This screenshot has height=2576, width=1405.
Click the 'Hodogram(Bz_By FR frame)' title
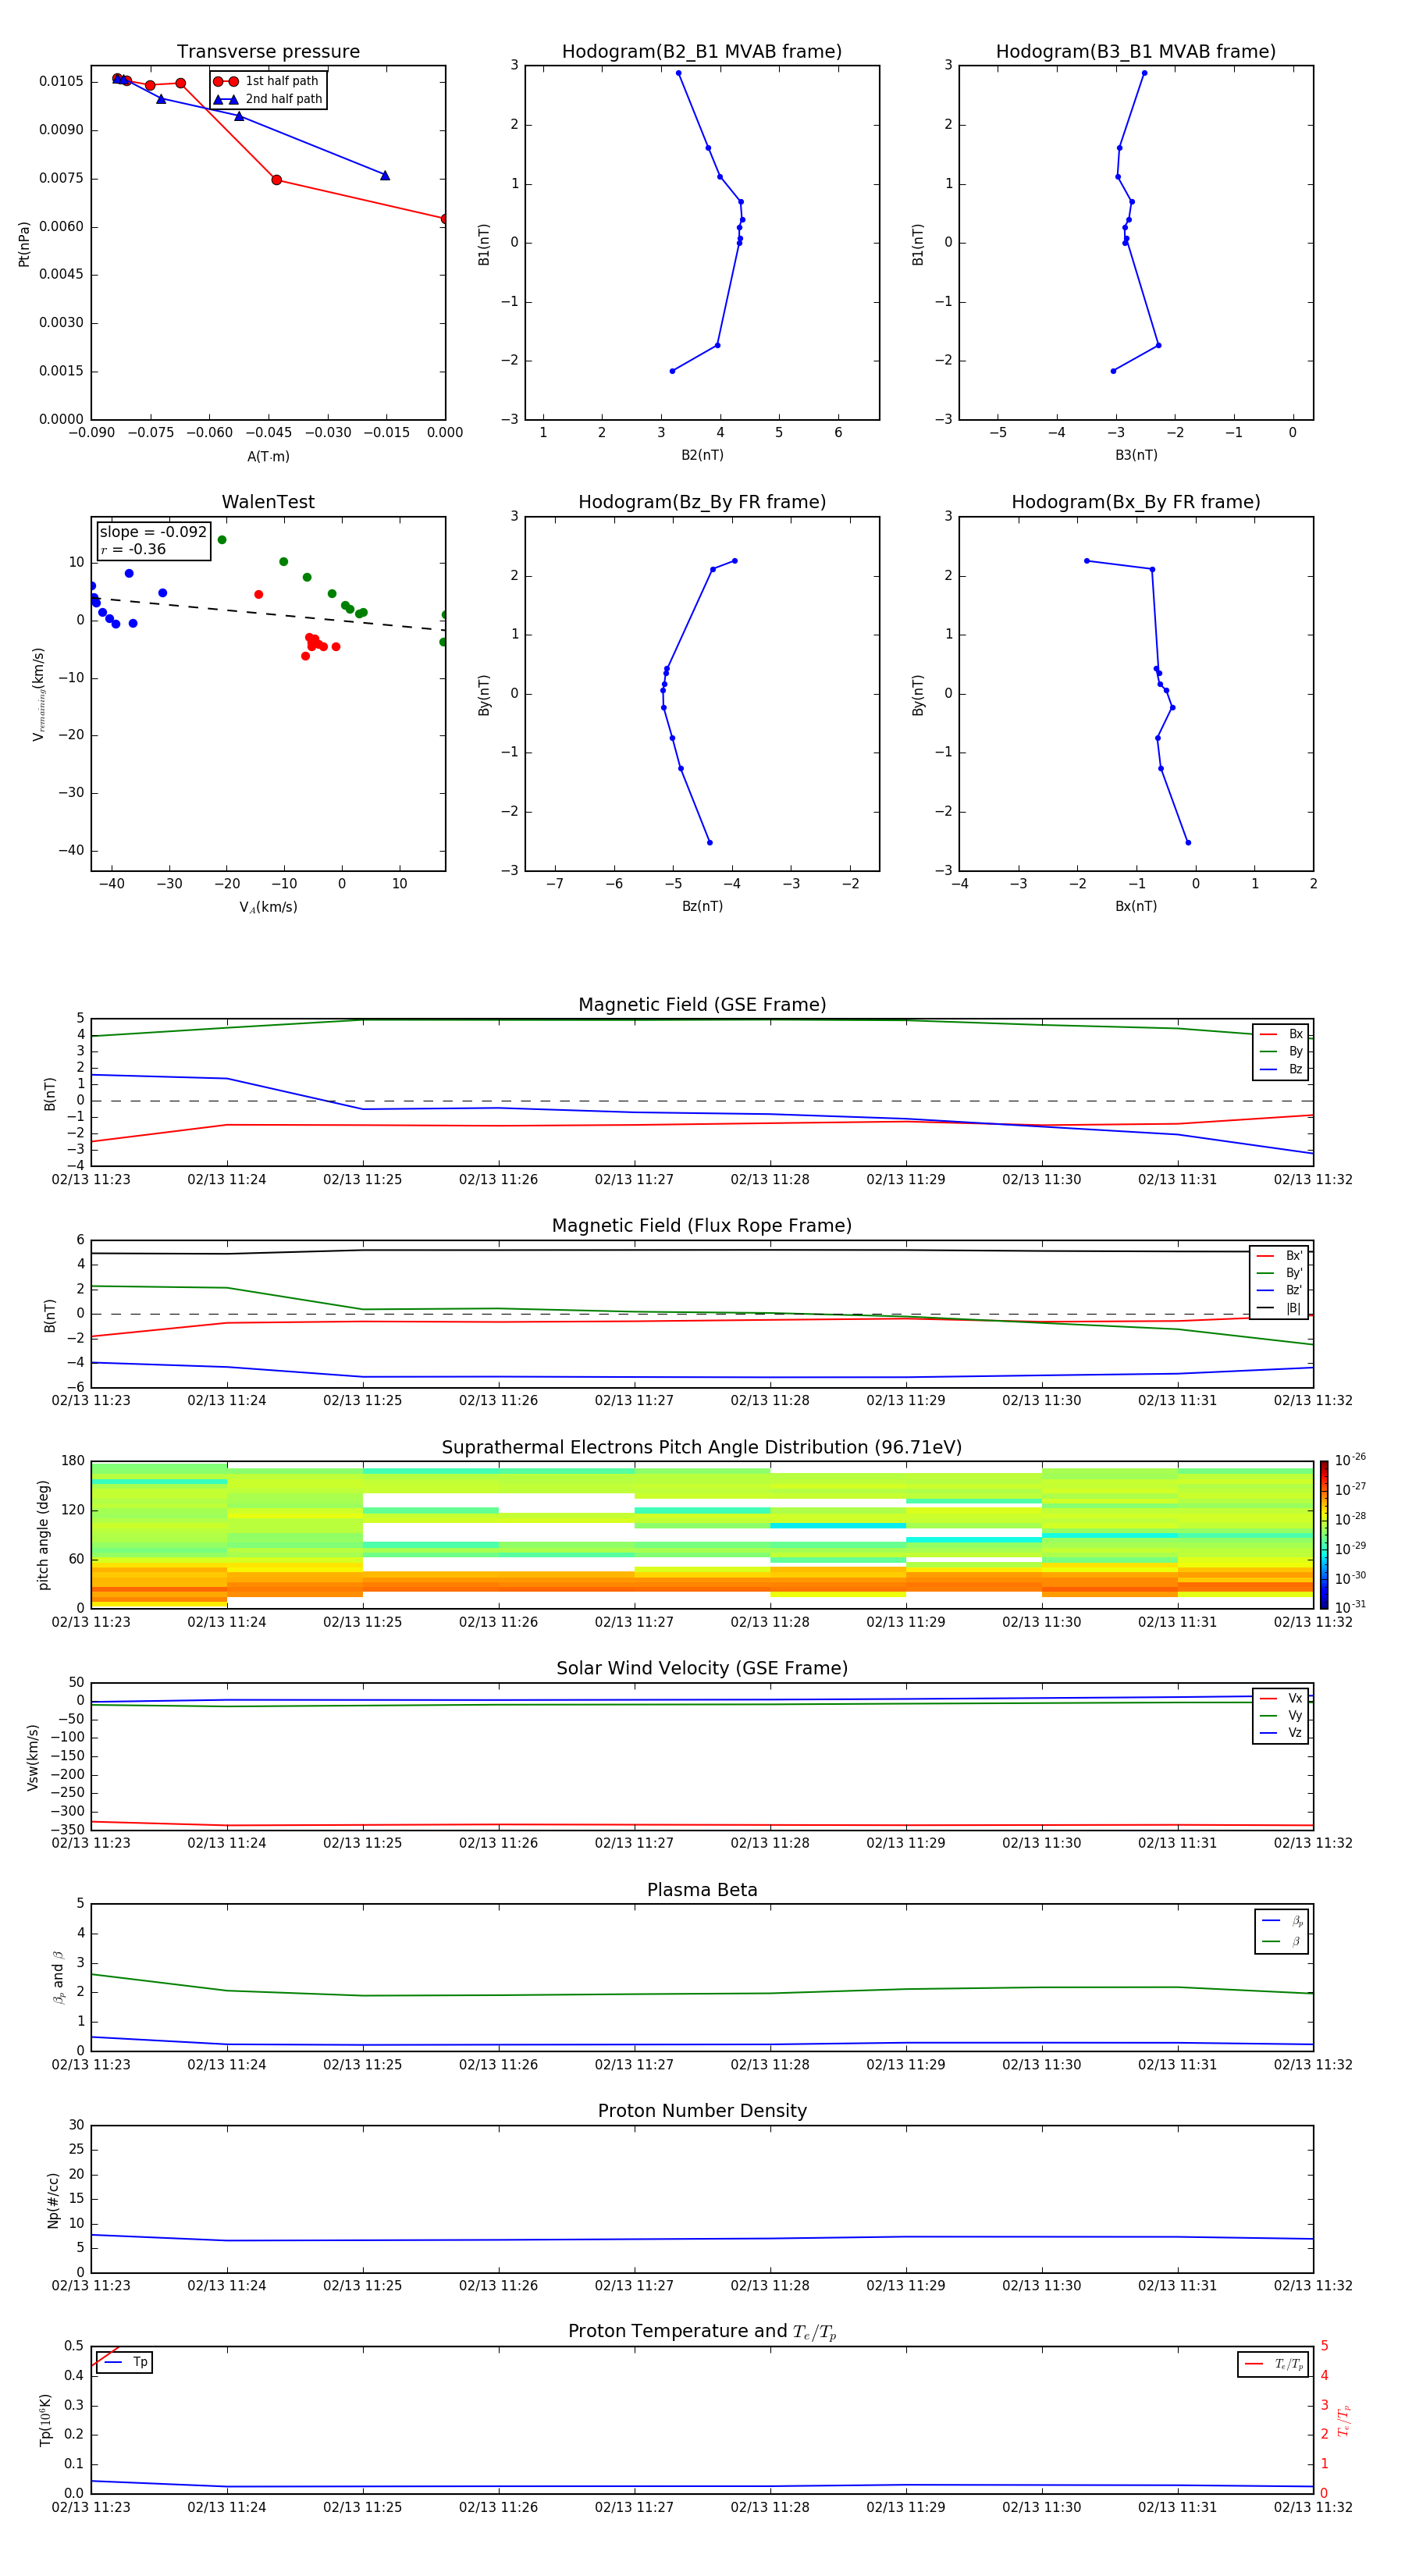click(x=702, y=502)
